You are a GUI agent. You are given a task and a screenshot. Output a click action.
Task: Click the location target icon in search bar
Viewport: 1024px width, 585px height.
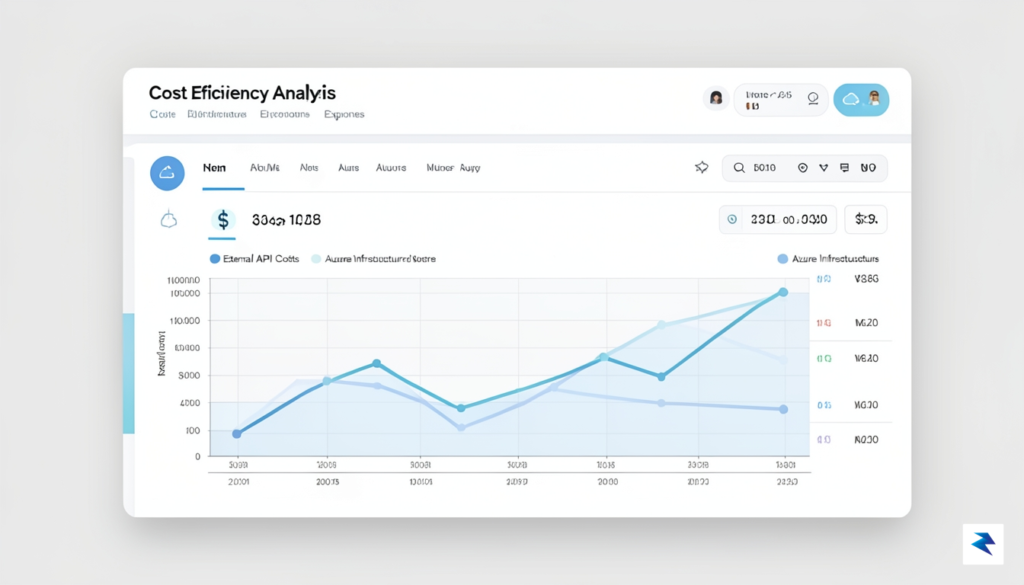[x=803, y=168]
